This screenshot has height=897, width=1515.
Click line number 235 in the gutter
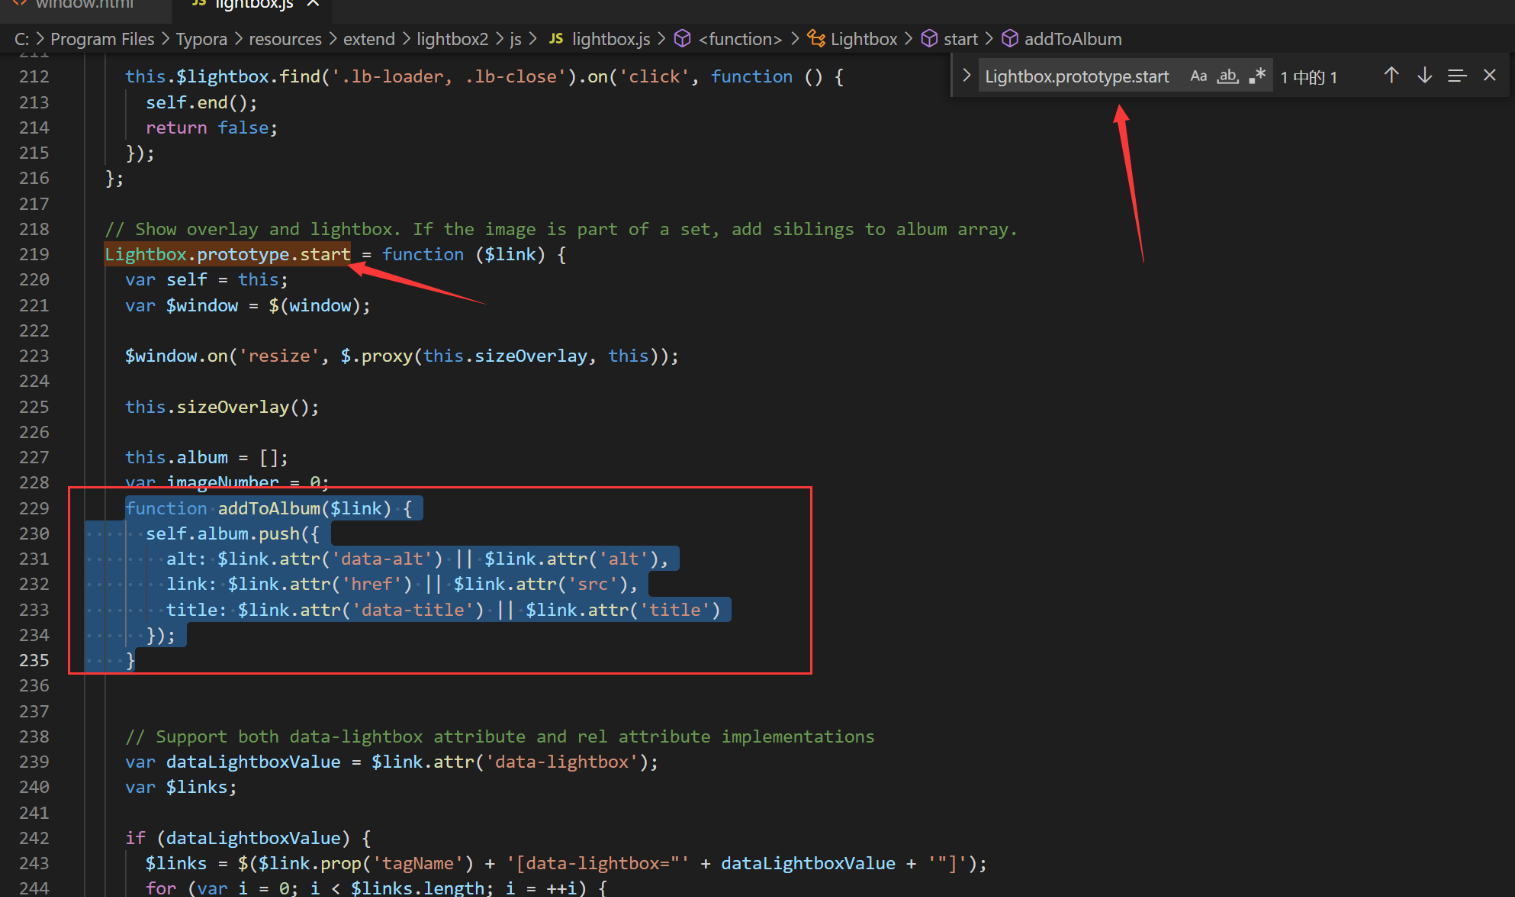point(34,660)
